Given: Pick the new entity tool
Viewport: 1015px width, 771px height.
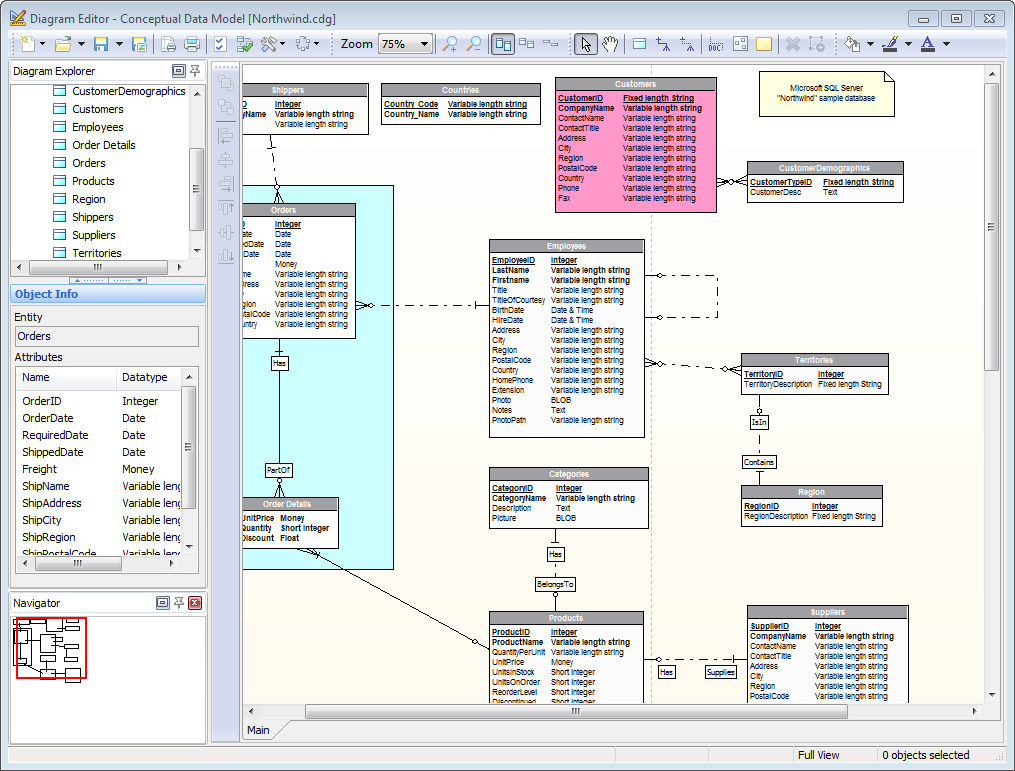Looking at the screenshot, I should point(639,44).
